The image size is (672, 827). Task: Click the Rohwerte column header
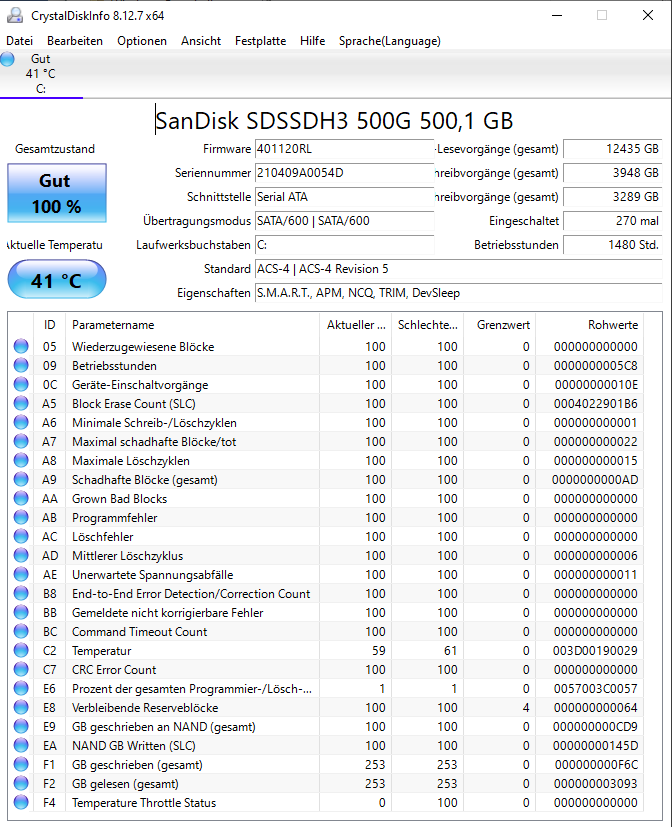(x=590, y=325)
